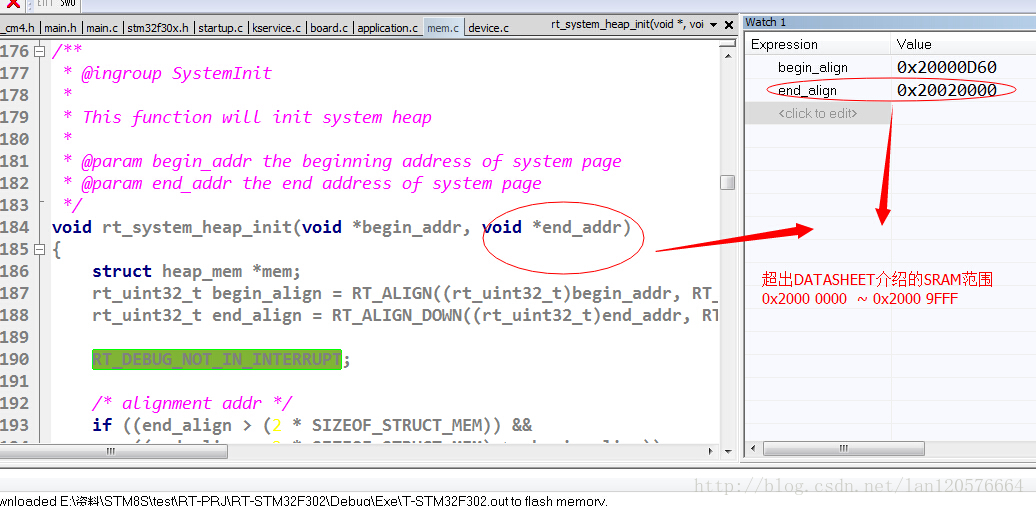Click the 'struct heap_mem *mem;' declaration
This screenshot has width=1036, height=506.
[x=196, y=271]
